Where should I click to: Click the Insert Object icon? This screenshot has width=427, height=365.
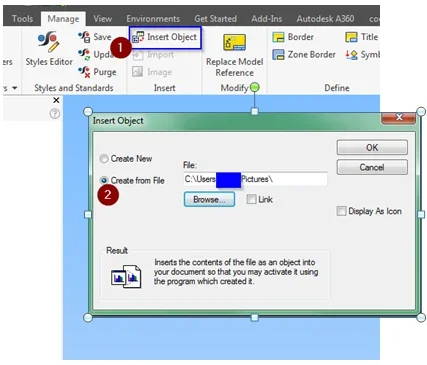point(138,37)
